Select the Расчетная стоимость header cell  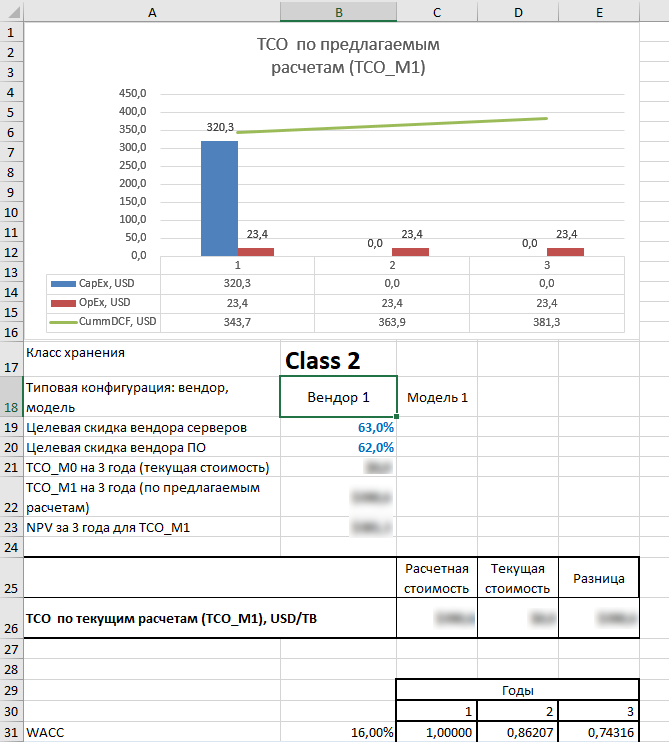(x=437, y=578)
